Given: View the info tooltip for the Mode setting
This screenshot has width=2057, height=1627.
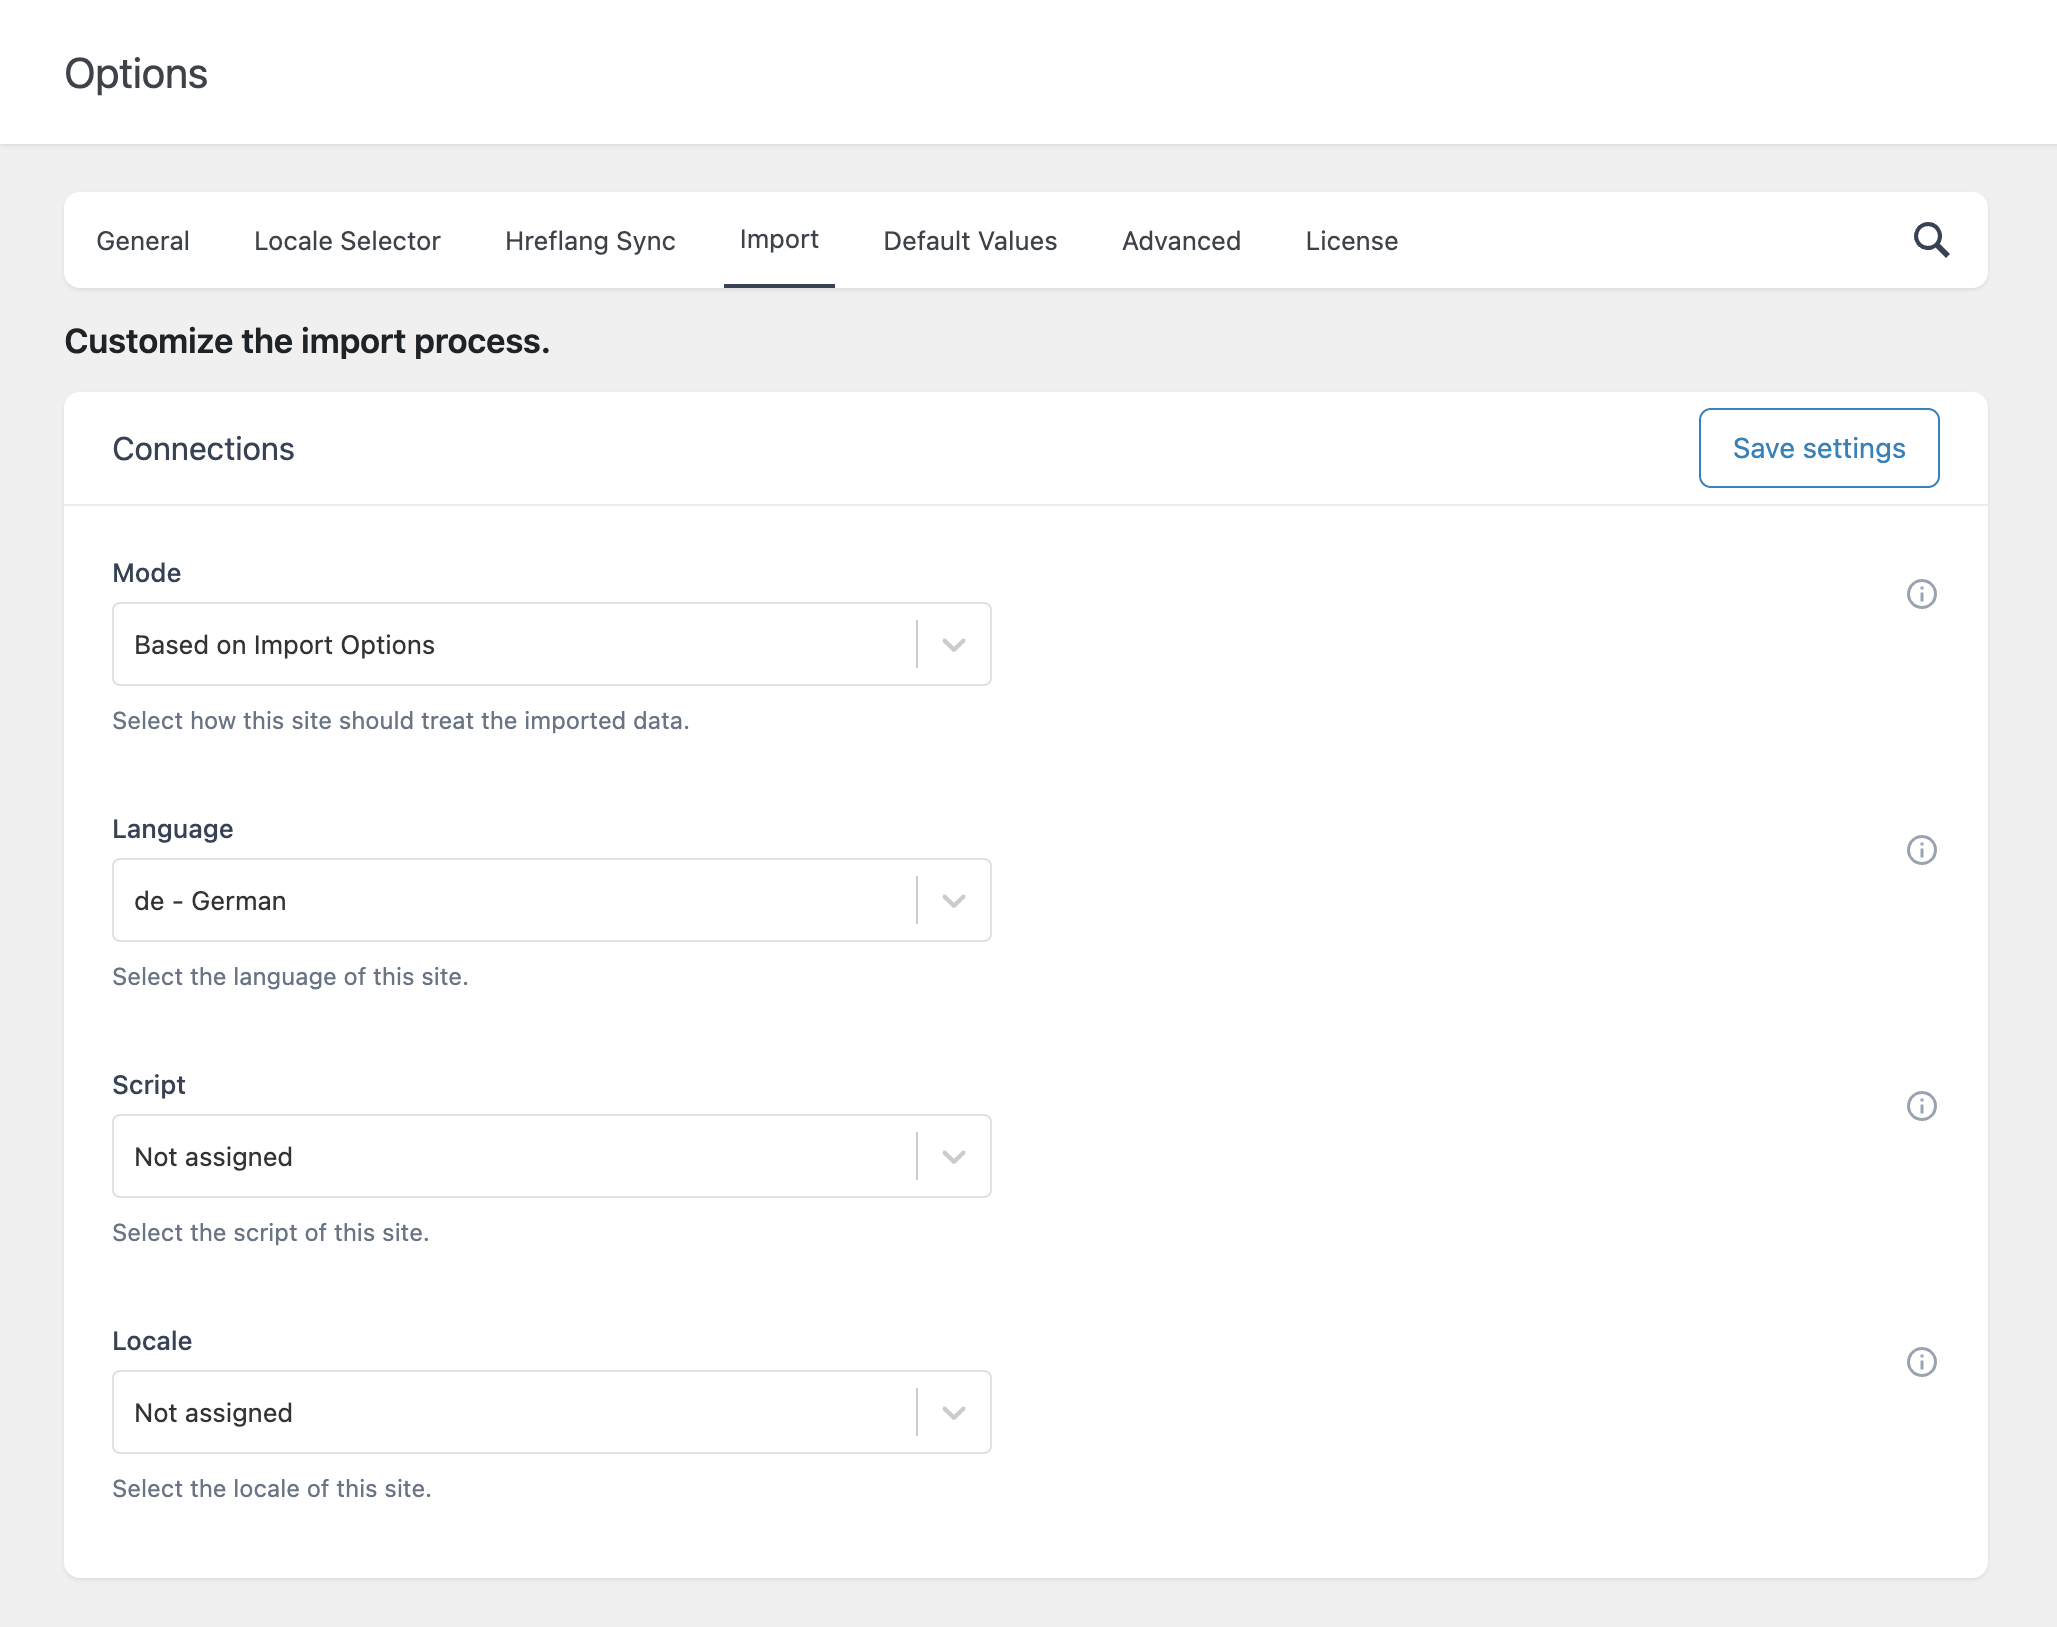Looking at the screenshot, I should (1921, 594).
